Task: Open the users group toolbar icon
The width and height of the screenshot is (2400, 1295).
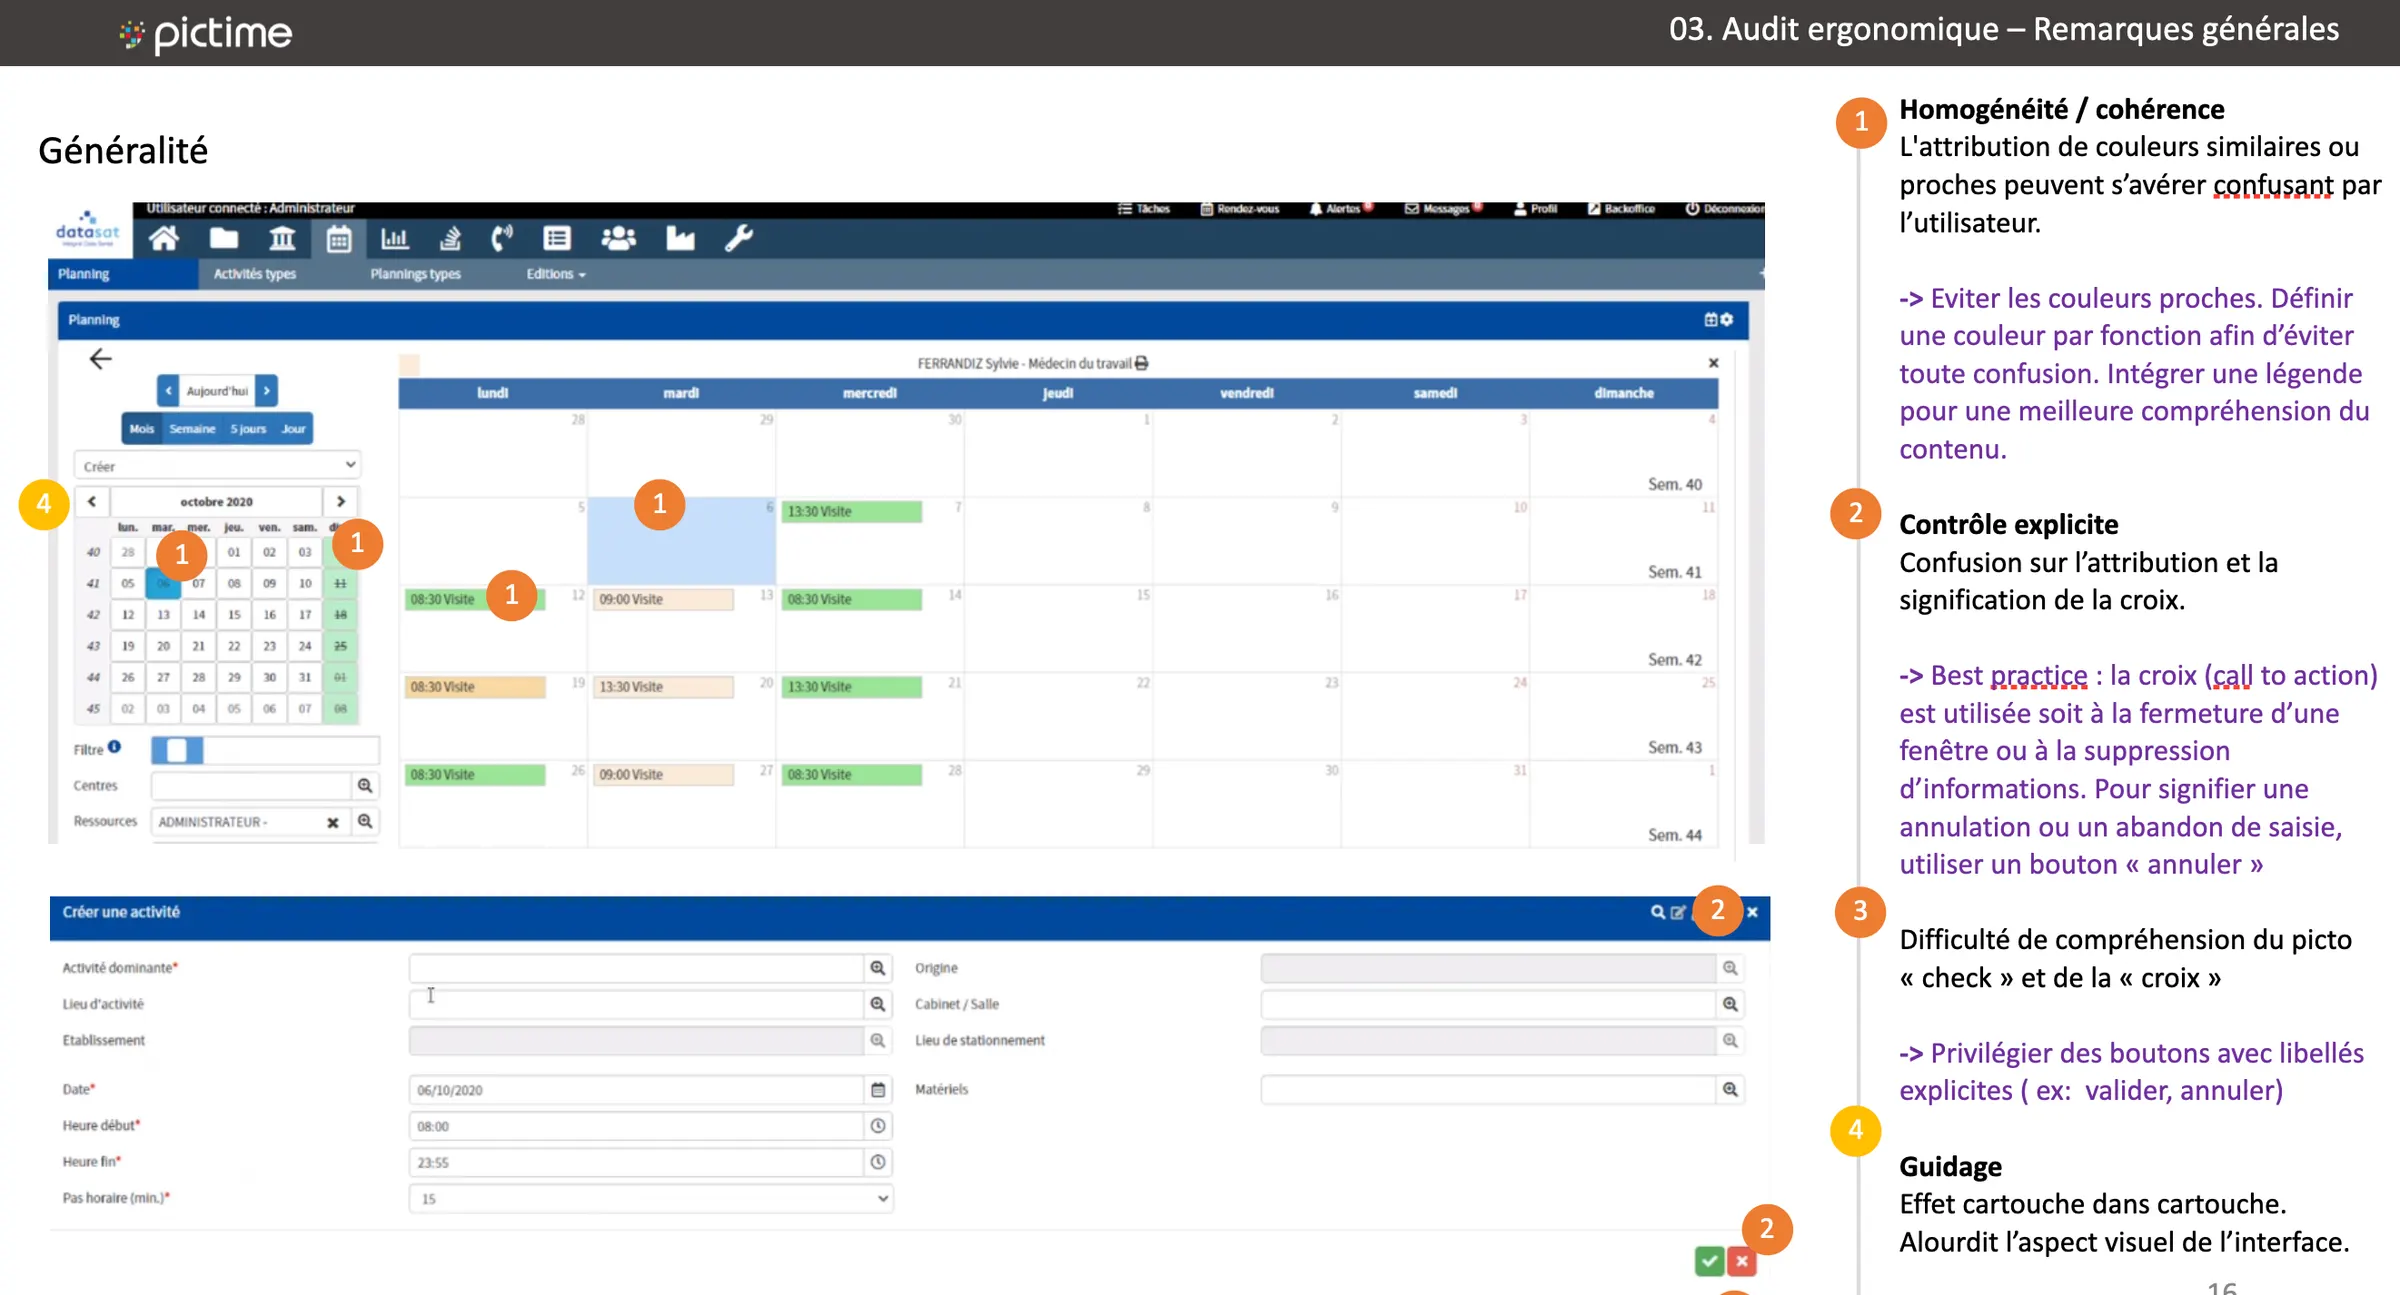Action: pos(619,238)
